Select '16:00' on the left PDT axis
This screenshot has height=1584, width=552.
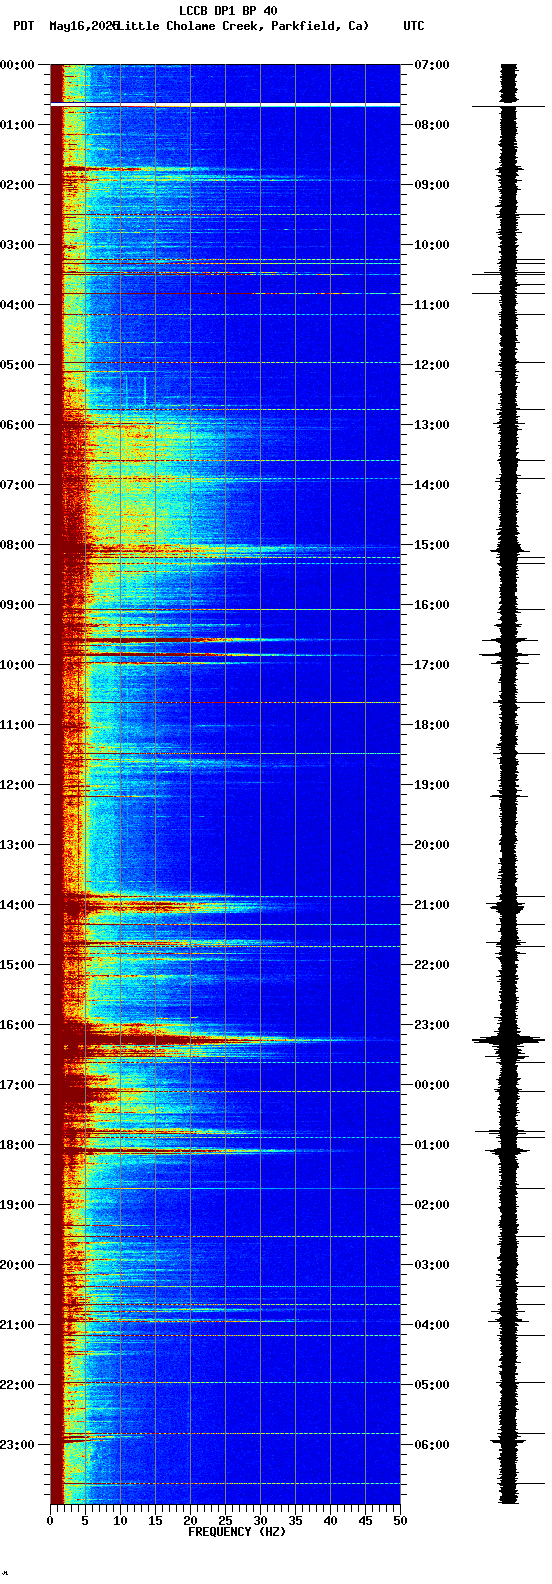click(17, 1025)
